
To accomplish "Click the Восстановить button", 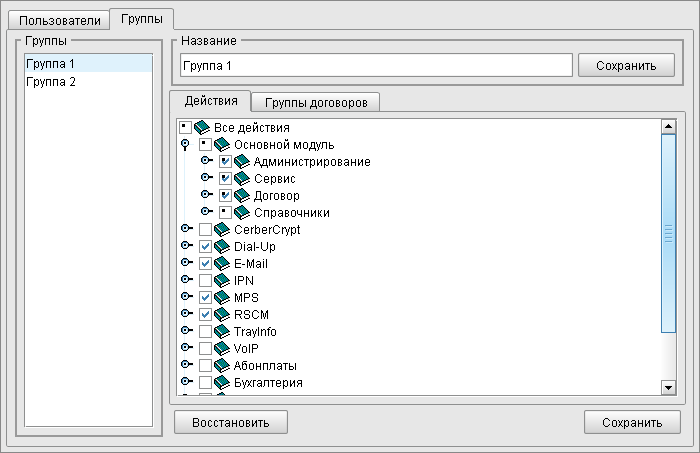I will 230,422.
